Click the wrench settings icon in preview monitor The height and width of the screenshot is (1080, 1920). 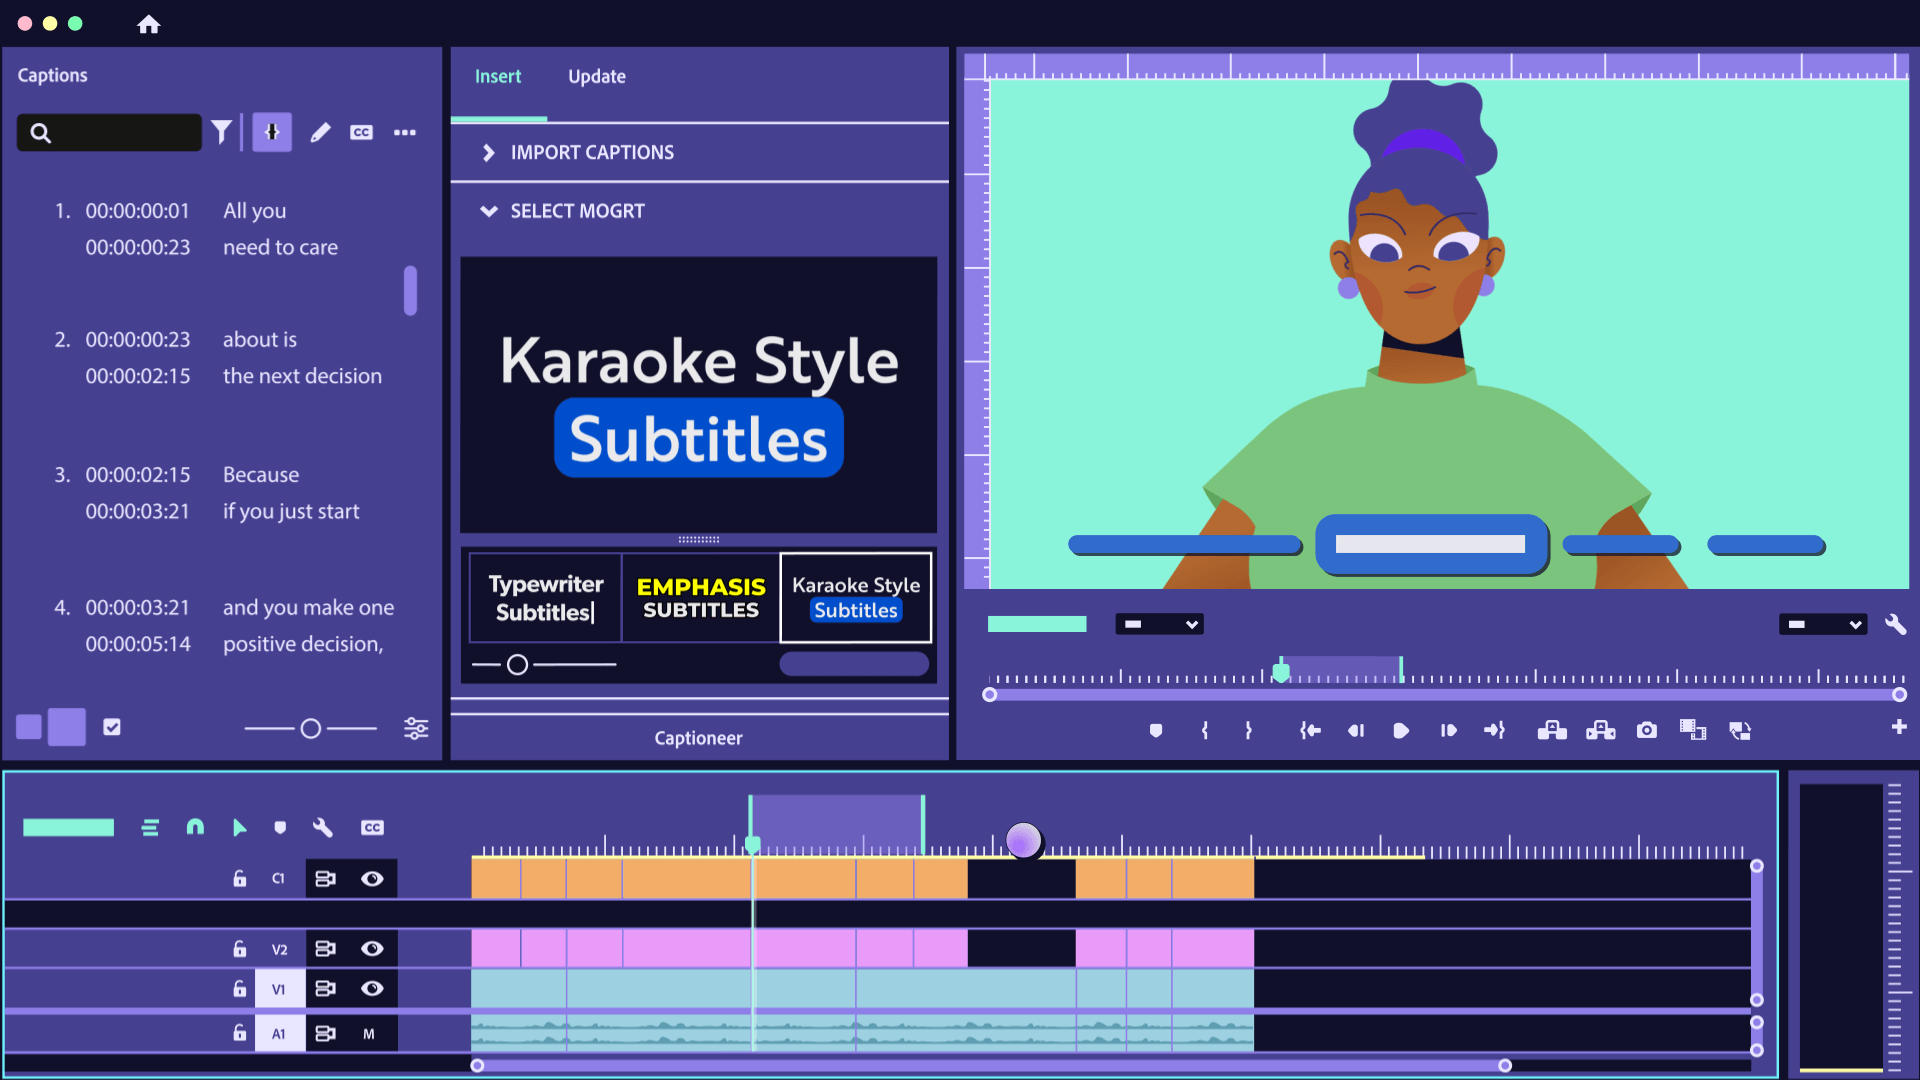pyautogui.click(x=1895, y=624)
